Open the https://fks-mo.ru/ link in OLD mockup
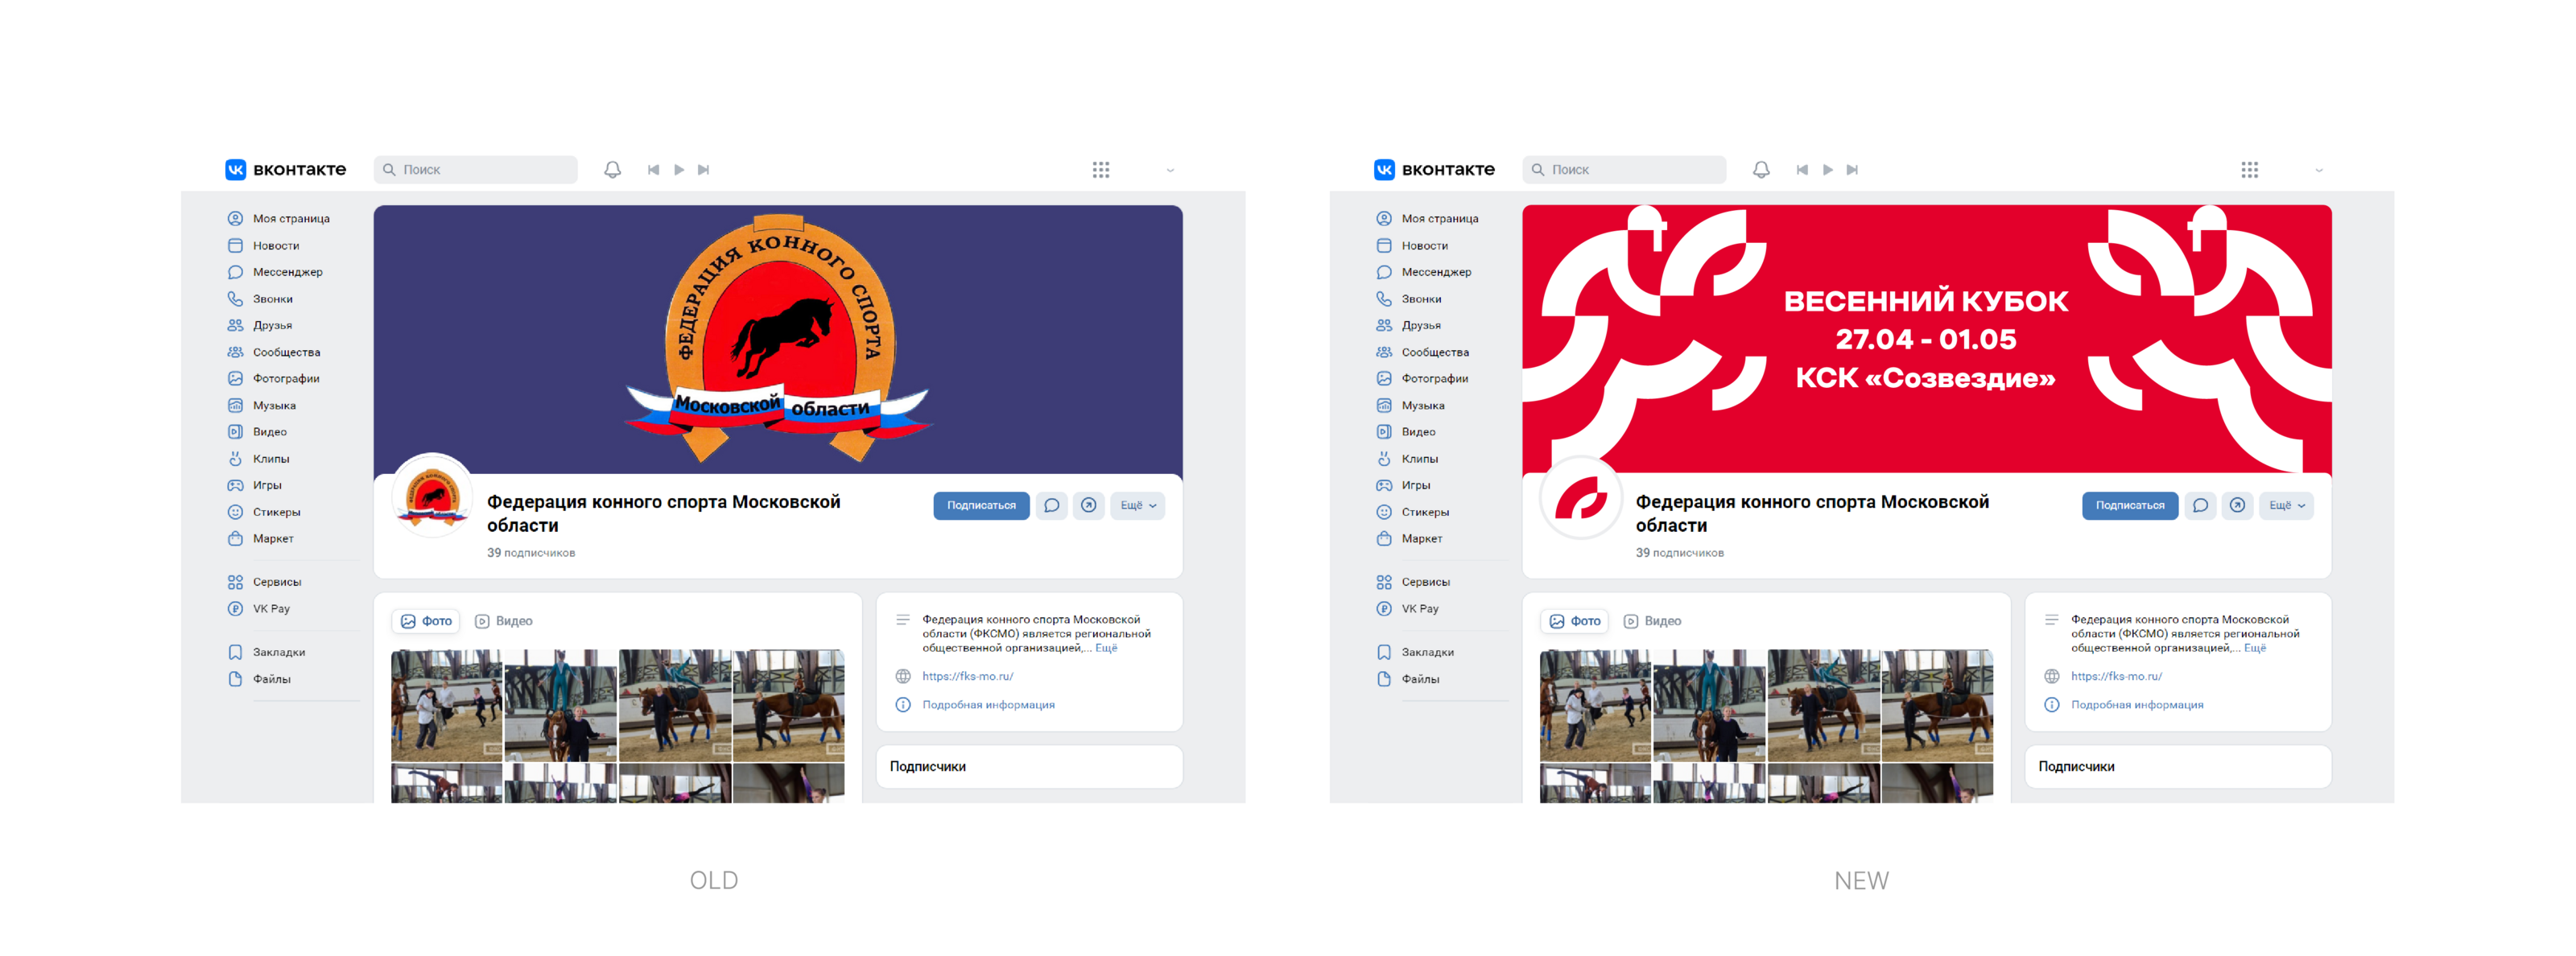2576x956 pixels. [x=967, y=676]
